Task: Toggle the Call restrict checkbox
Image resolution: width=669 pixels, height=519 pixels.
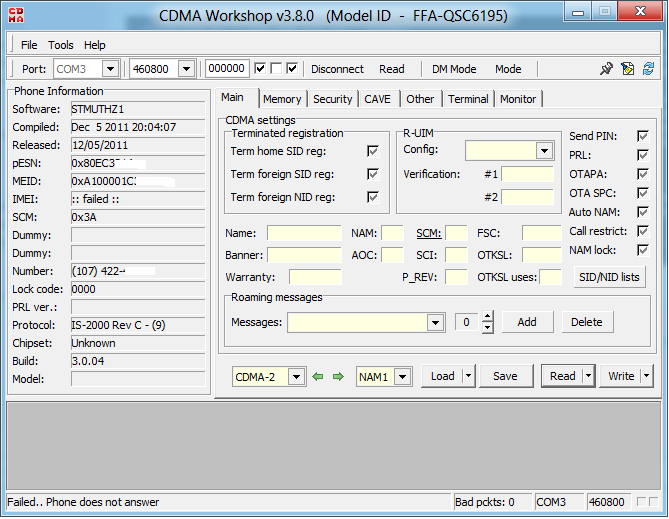Action: [643, 231]
